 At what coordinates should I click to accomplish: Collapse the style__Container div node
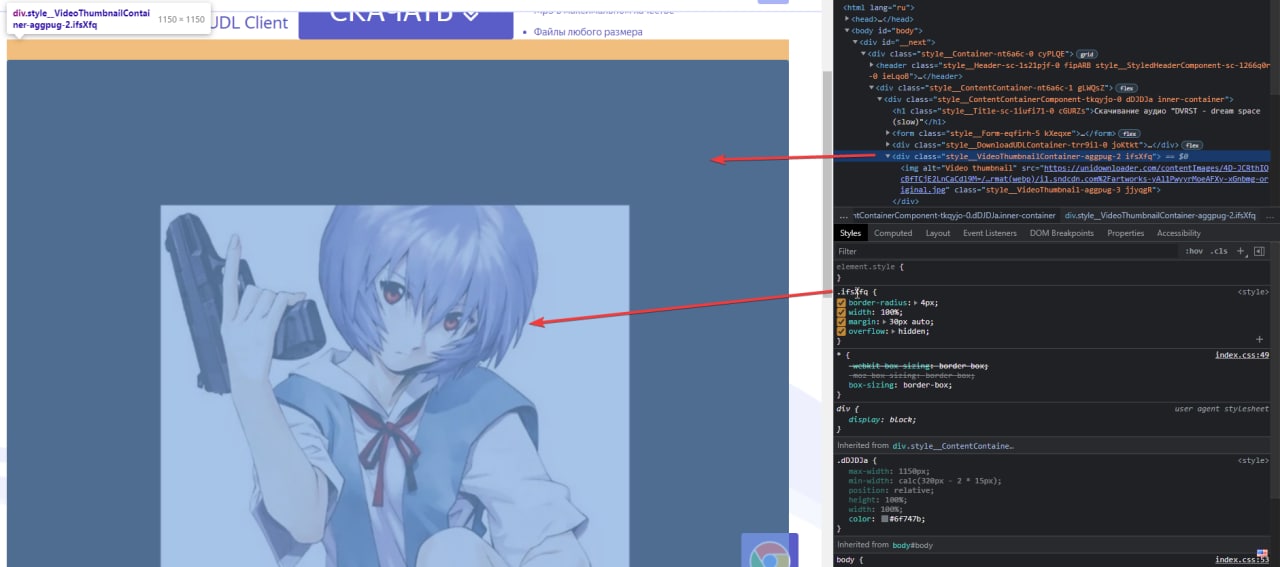click(864, 53)
